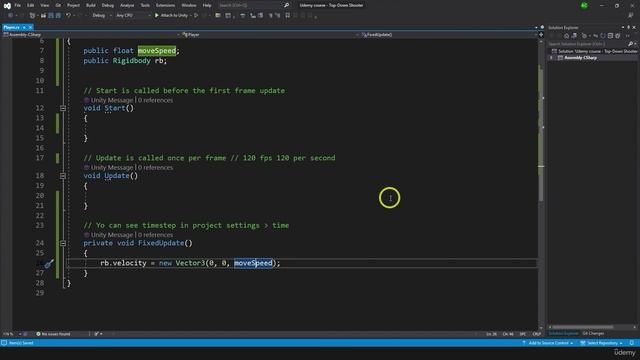Click the Visual Studio logo icon
The width and height of the screenshot is (640, 360).
pyautogui.click(x=7, y=6)
